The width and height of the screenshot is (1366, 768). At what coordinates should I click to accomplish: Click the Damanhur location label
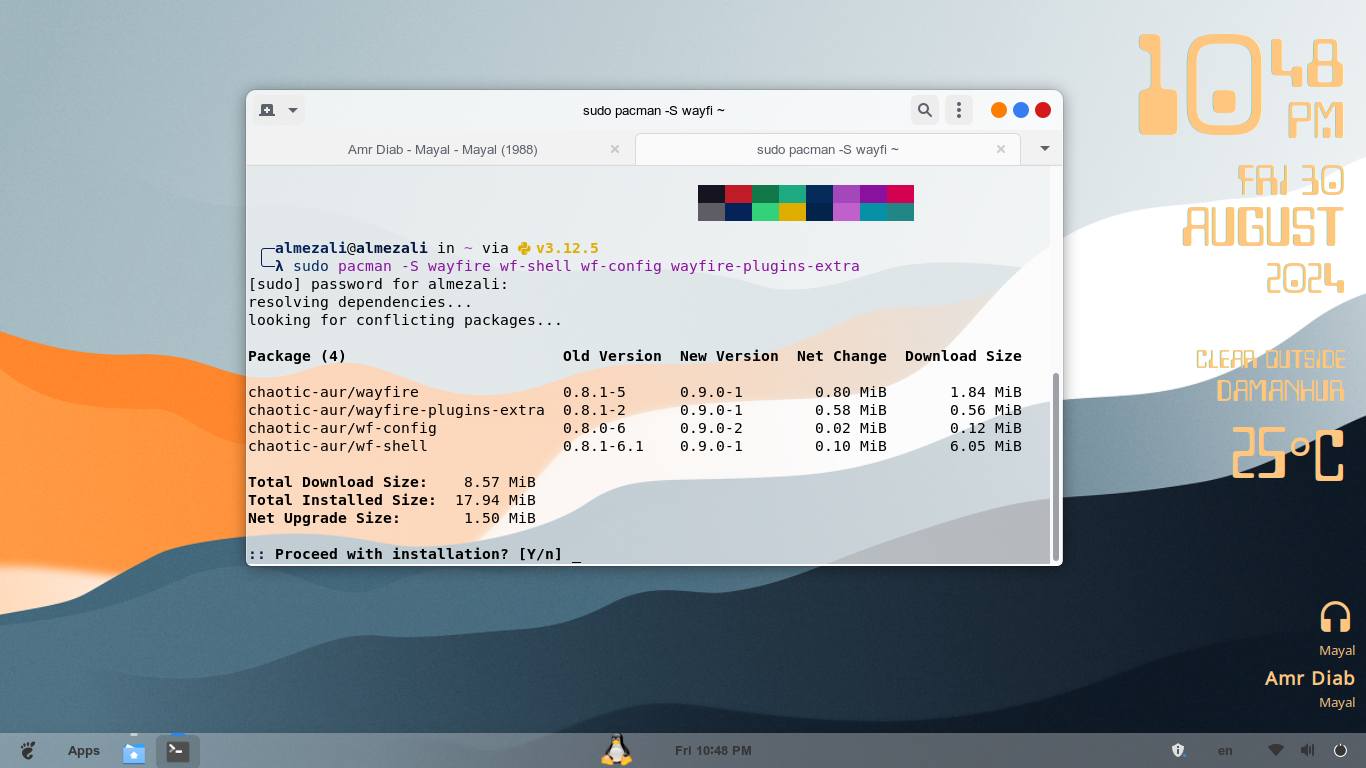click(x=1281, y=390)
